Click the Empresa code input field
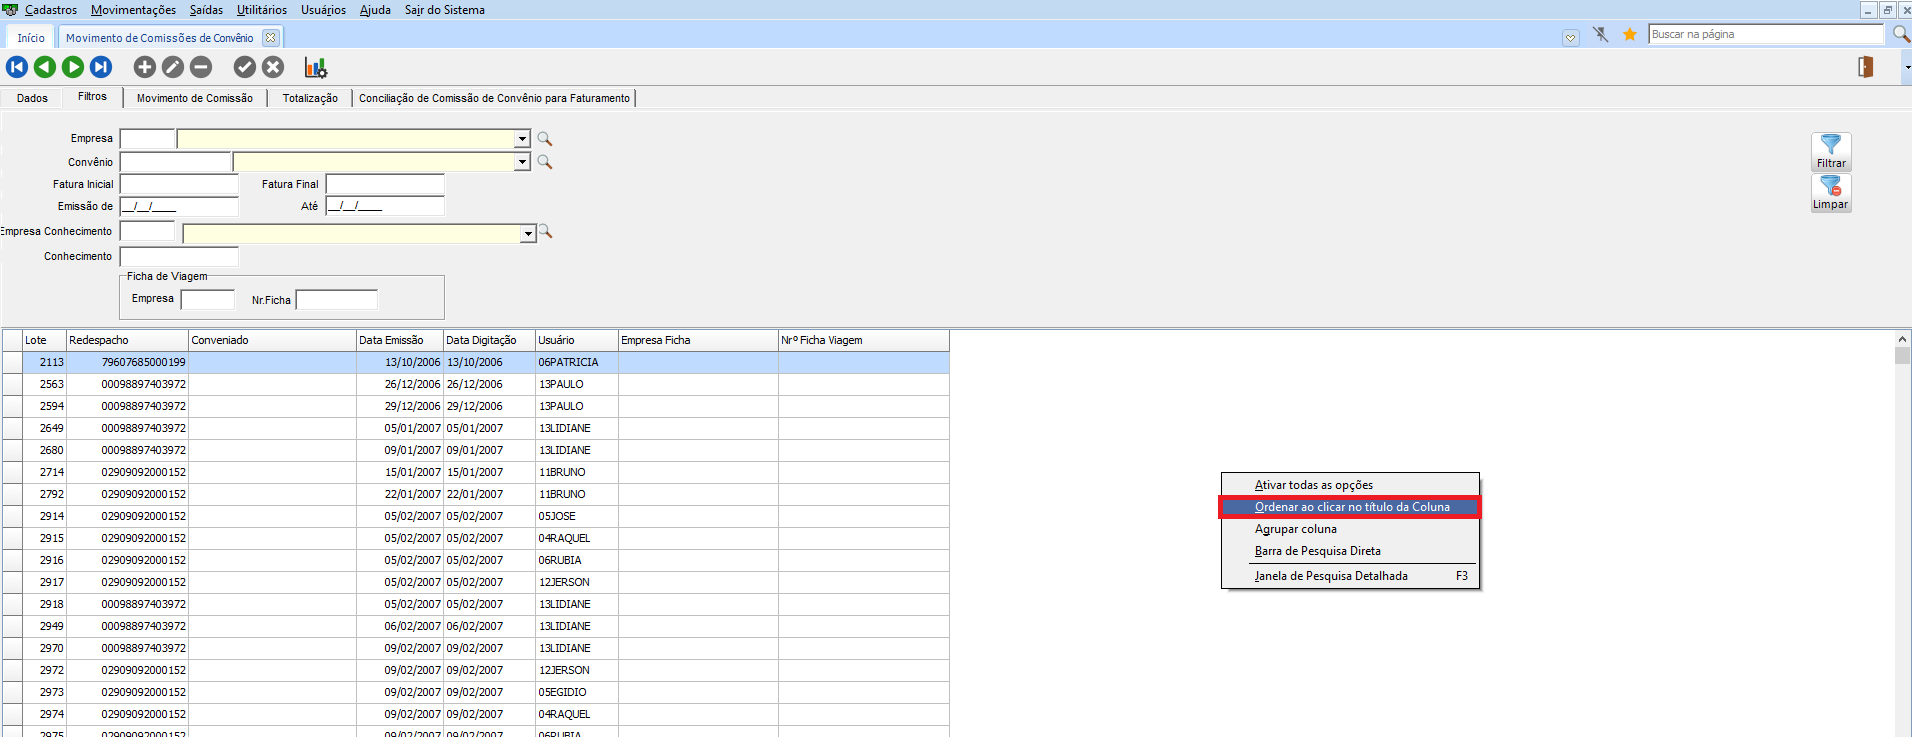This screenshot has width=1912, height=737. click(x=147, y=139)
